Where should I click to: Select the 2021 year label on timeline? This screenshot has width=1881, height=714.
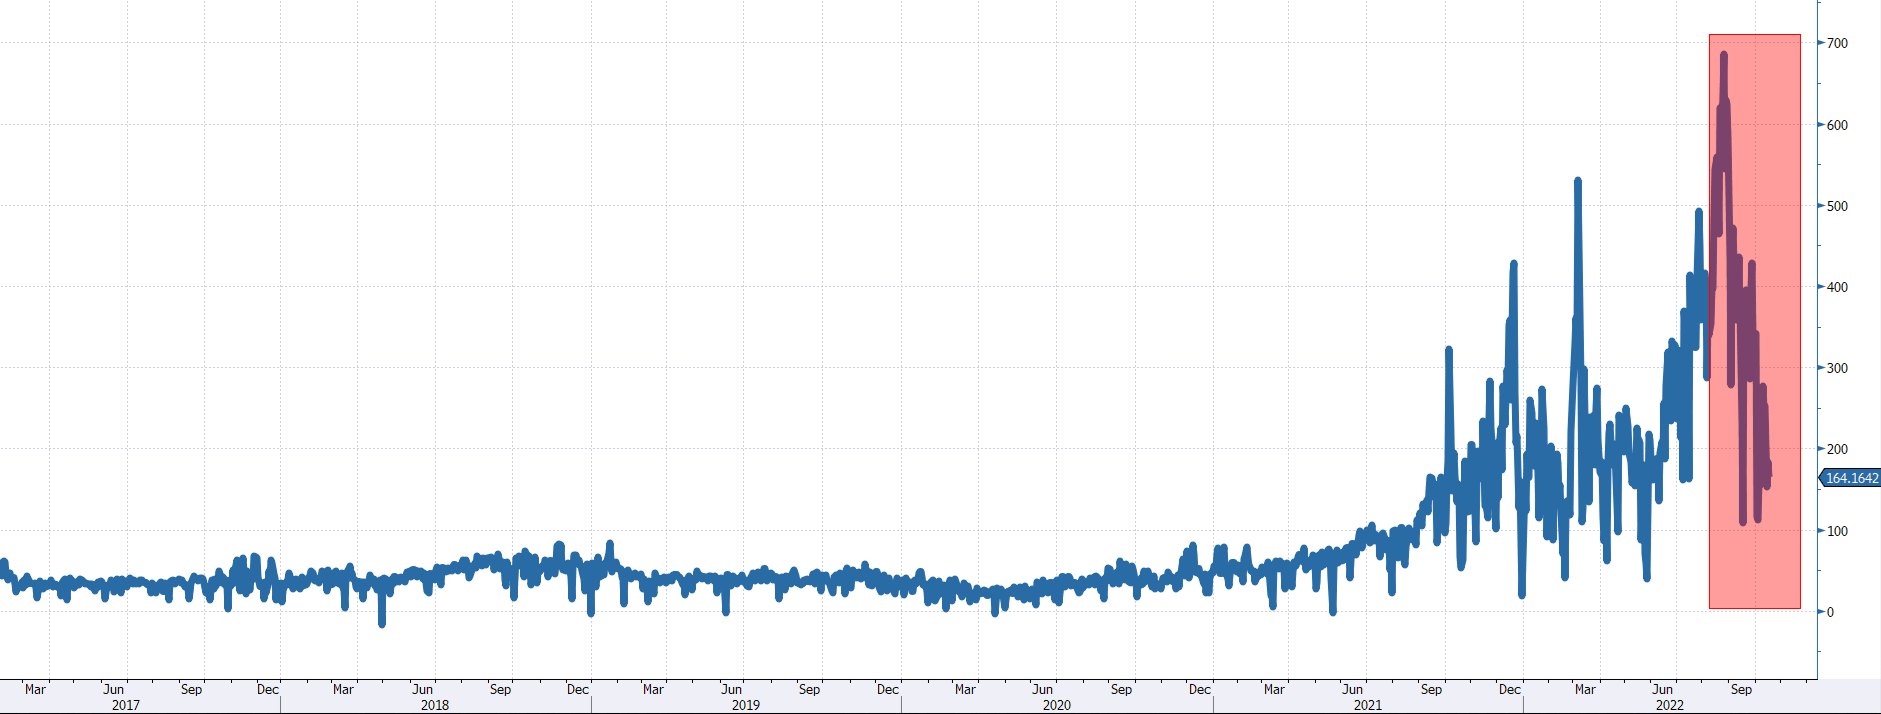(1368, 705)
